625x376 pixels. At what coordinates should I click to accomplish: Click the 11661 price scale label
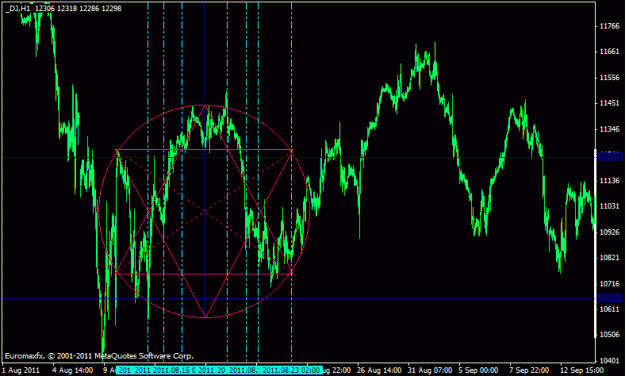pos(610,52)
